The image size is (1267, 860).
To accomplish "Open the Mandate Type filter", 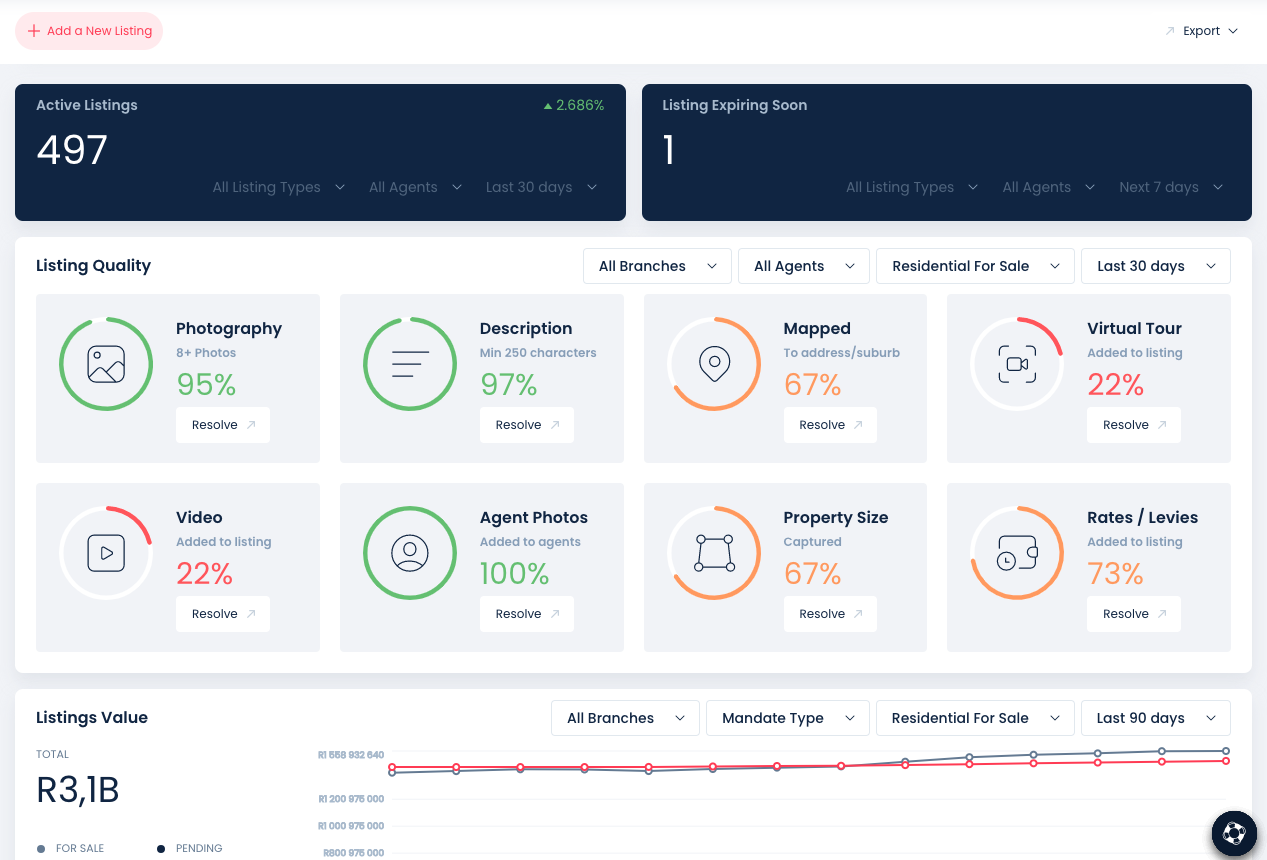I will pos(787,717).
